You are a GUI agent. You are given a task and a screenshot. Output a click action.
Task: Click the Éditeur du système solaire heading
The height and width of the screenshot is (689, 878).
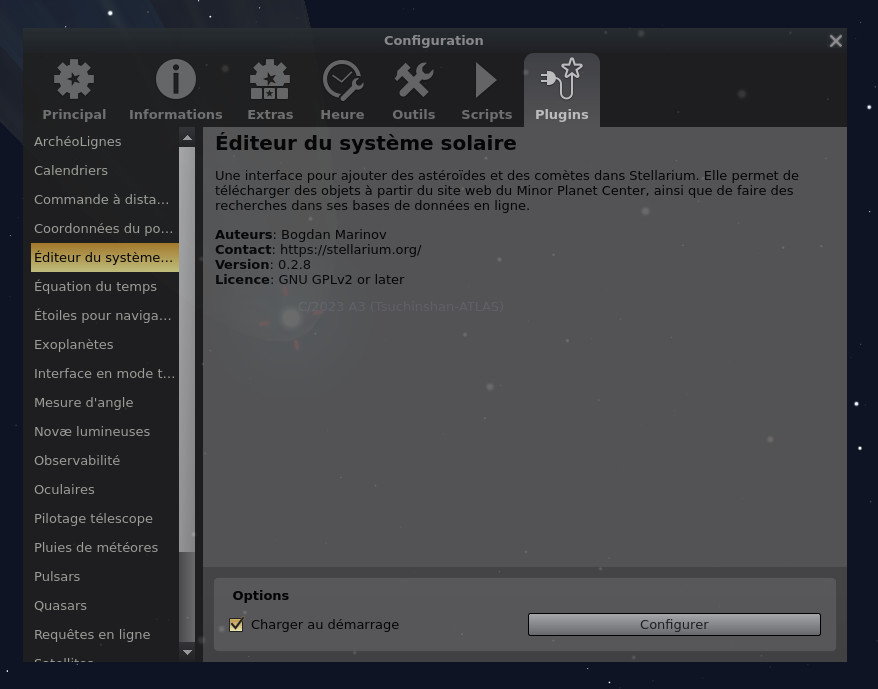(366, 143)
